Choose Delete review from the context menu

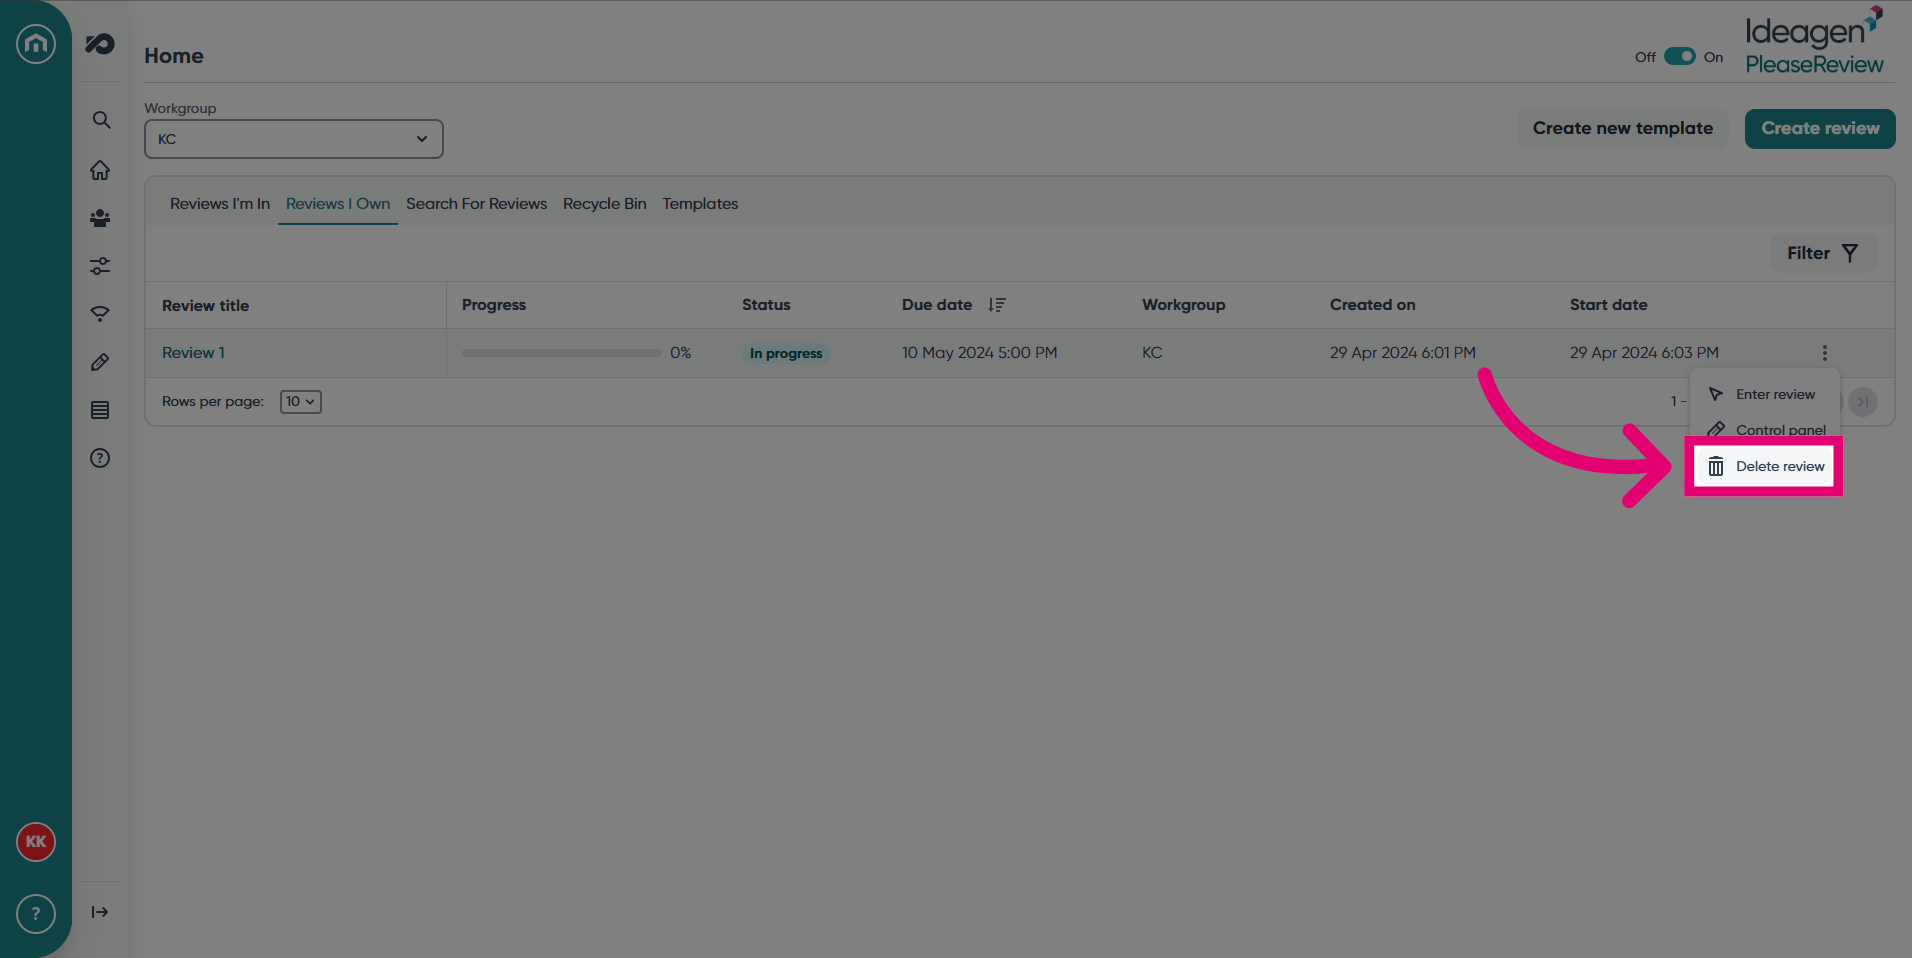1765,466
